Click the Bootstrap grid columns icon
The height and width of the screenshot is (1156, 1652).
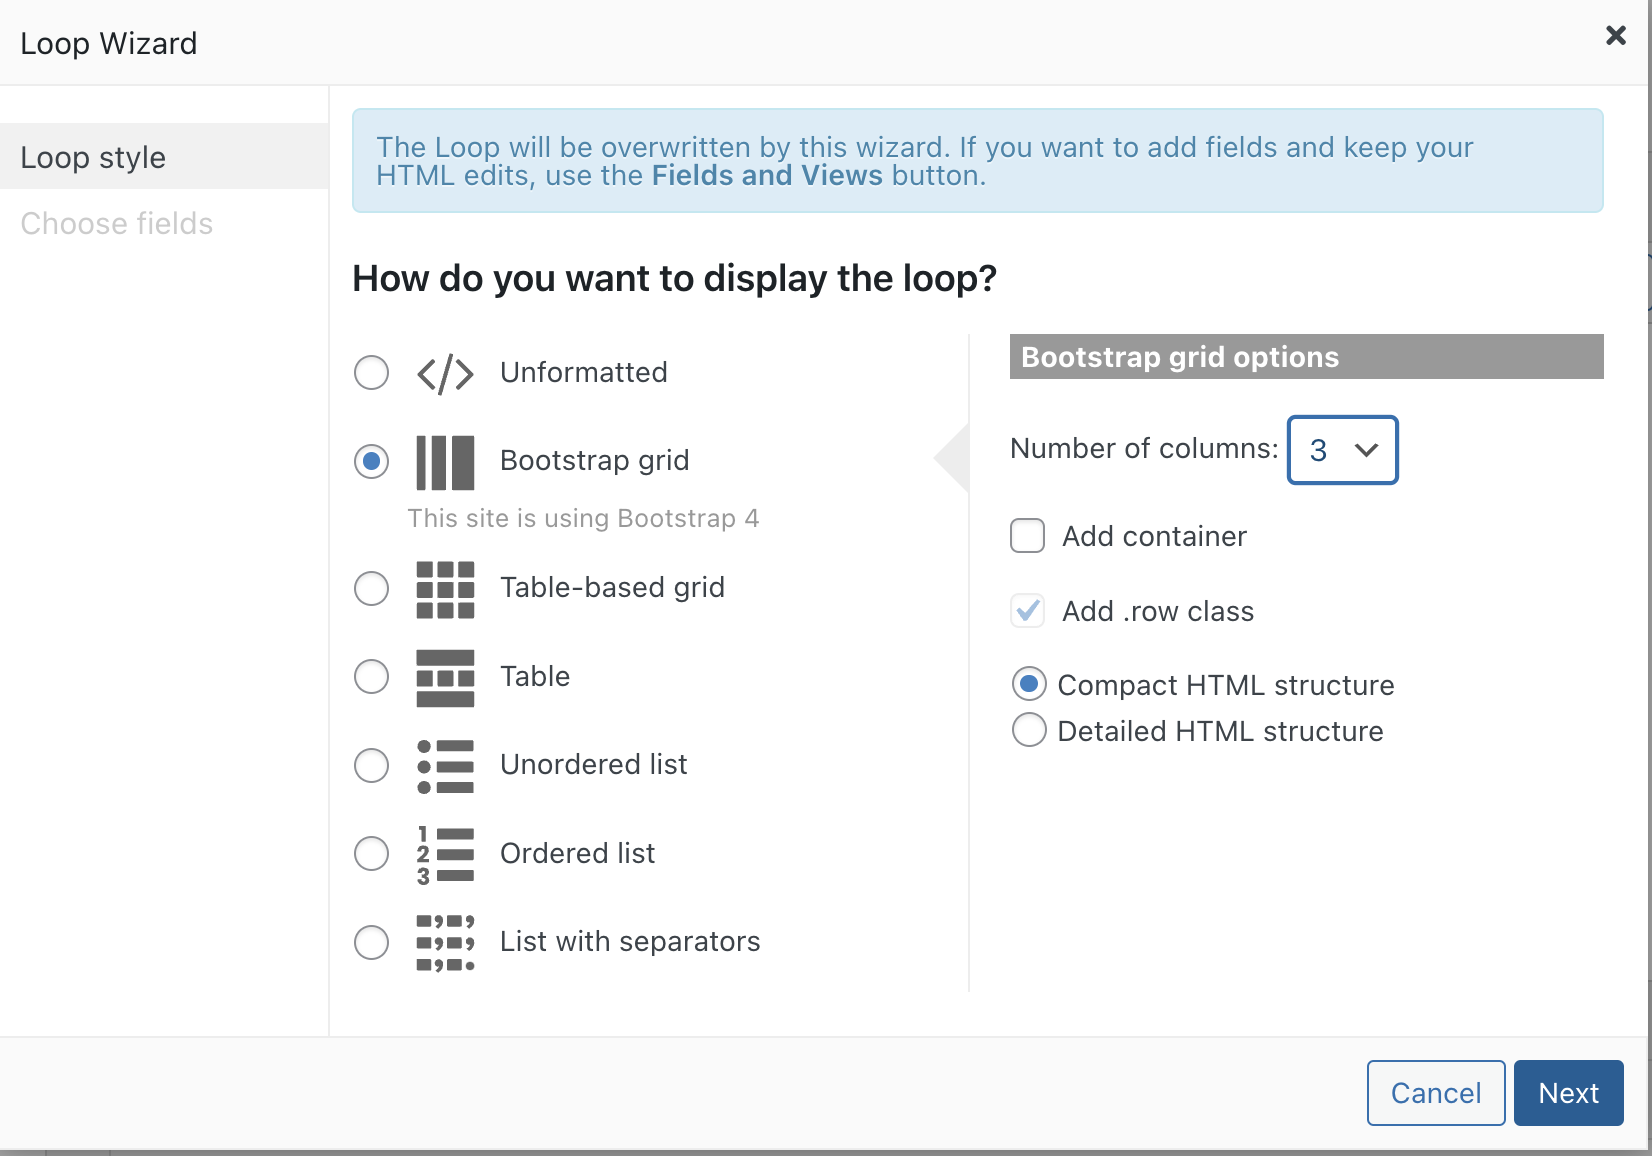(x=445, y=462)
